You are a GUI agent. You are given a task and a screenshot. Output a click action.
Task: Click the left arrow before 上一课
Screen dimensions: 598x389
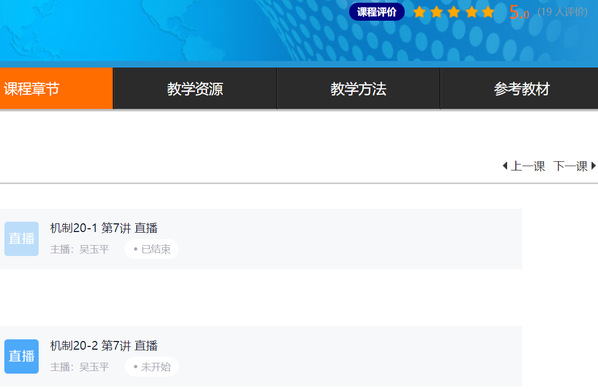tap(505, 166)
